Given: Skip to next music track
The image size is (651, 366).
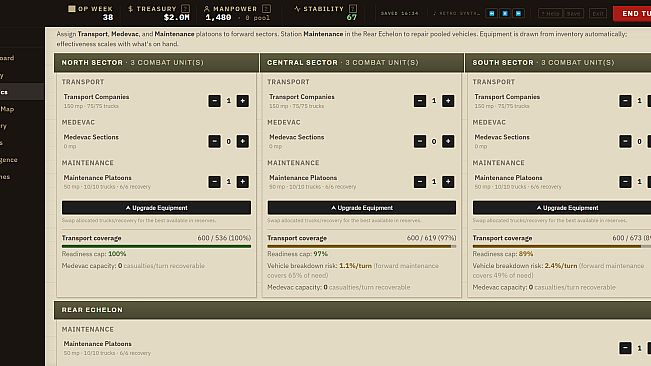Looking at the screenshot, I should coord(518,13).
